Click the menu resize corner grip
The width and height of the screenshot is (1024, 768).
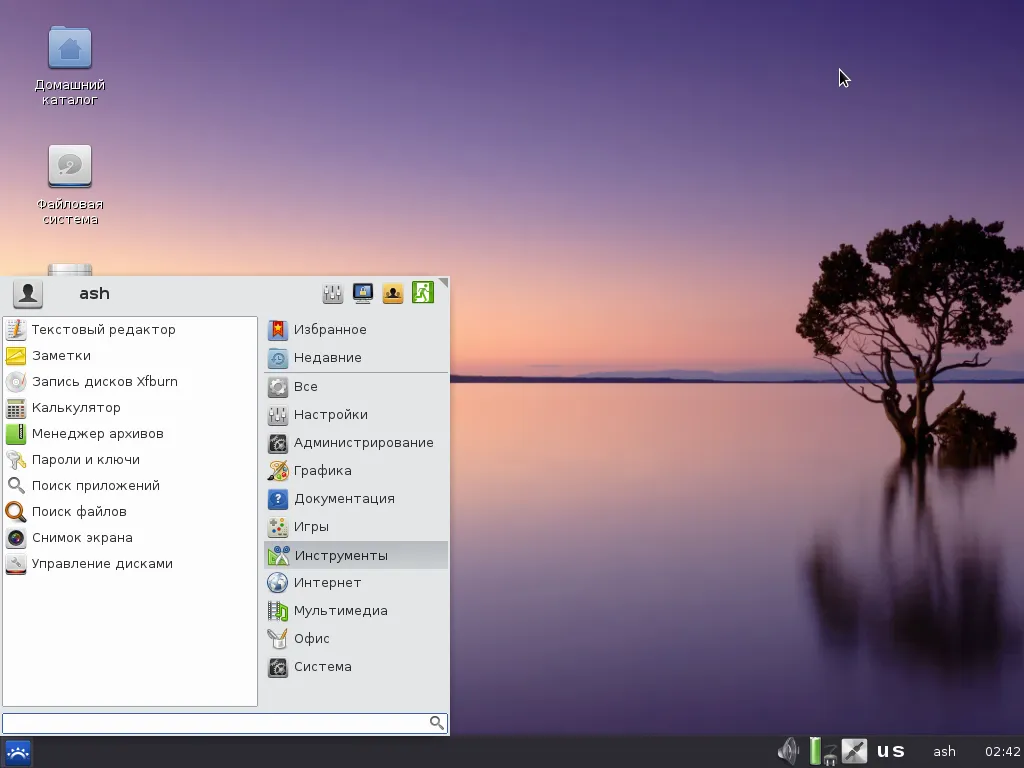pos(444,282)
